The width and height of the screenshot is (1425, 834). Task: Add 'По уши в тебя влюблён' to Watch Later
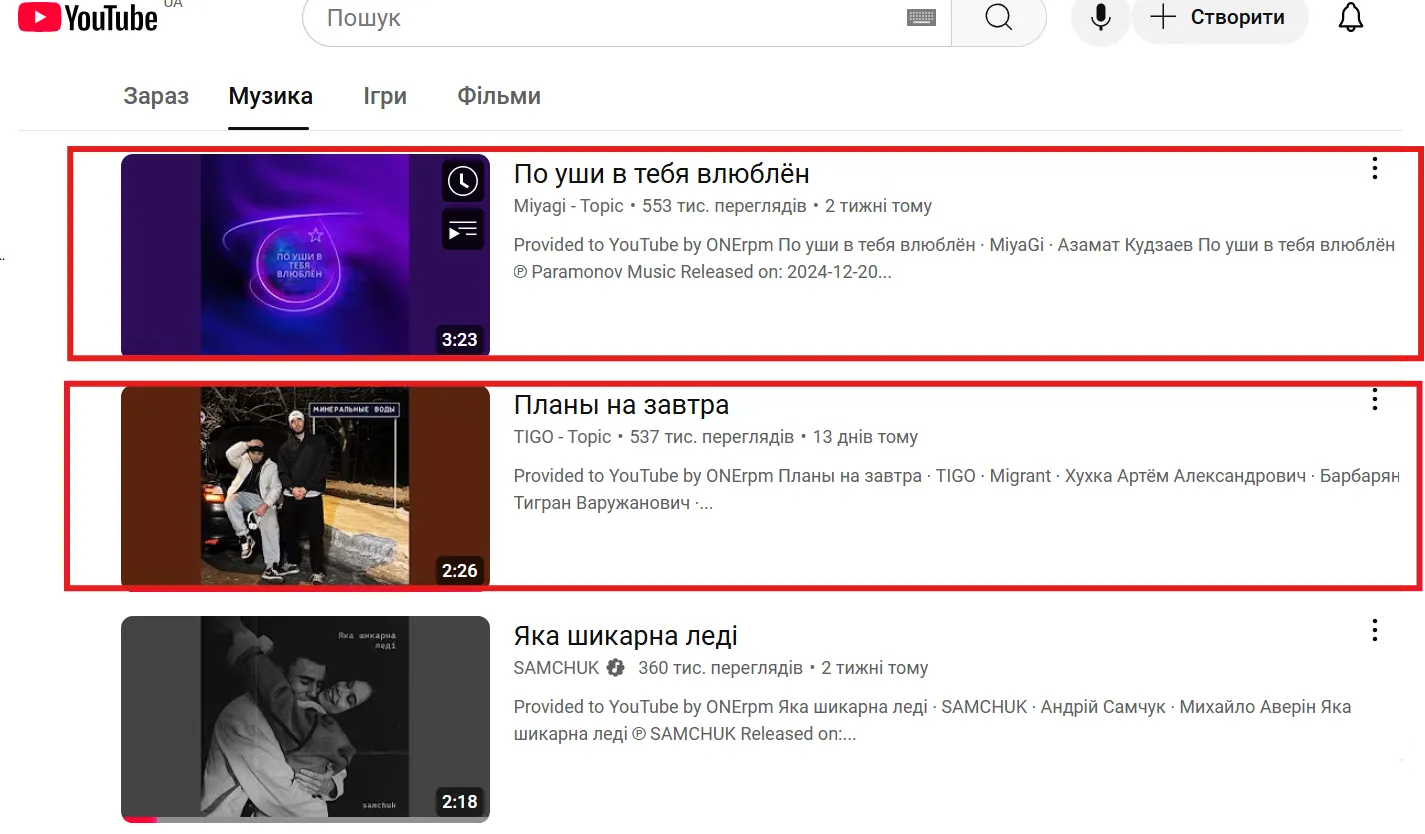coord(462,181)
